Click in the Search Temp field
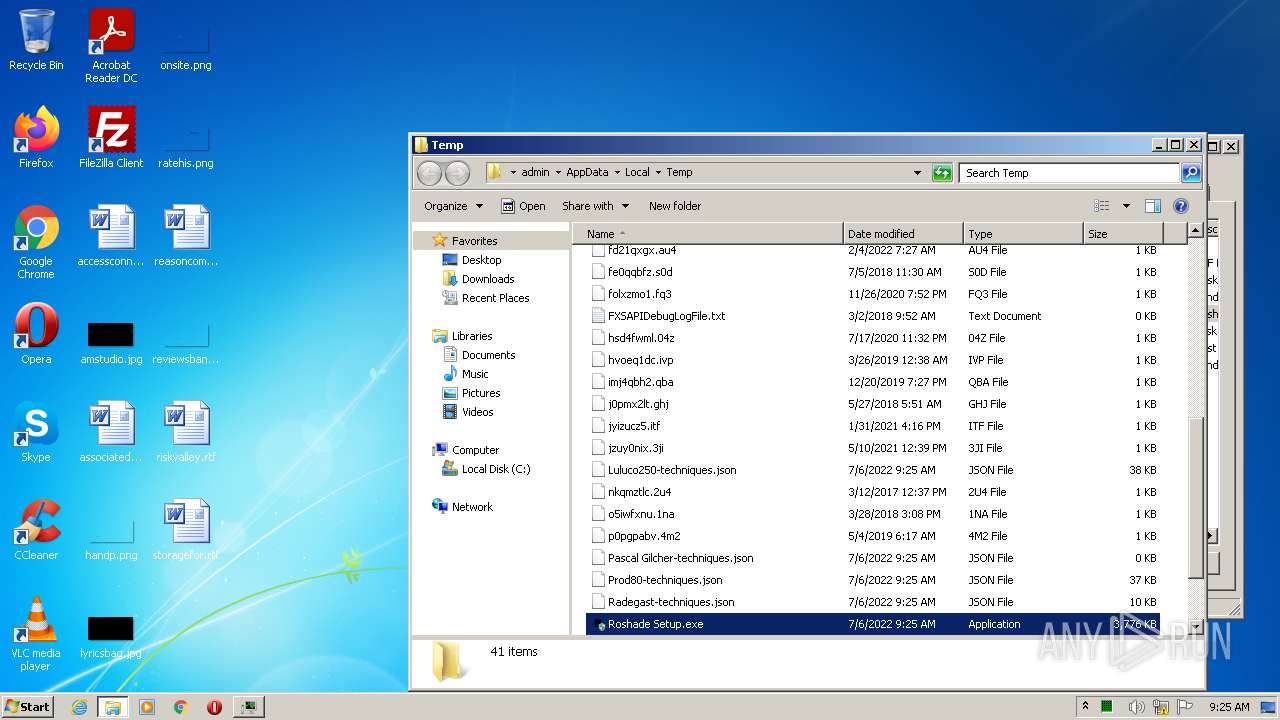 click(1069, 173)
